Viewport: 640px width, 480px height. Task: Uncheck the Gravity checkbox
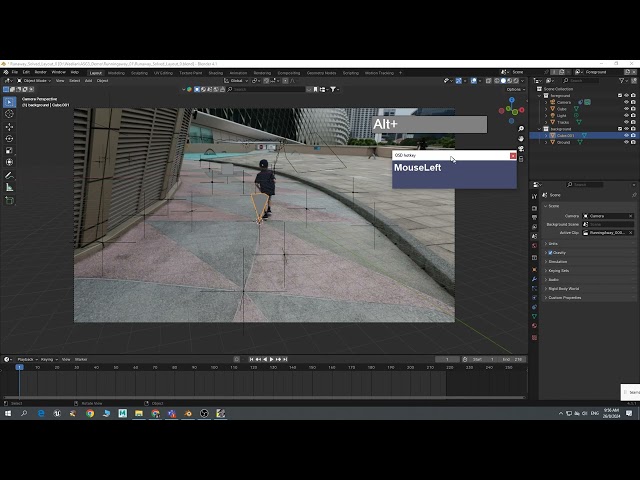point(550,253)
